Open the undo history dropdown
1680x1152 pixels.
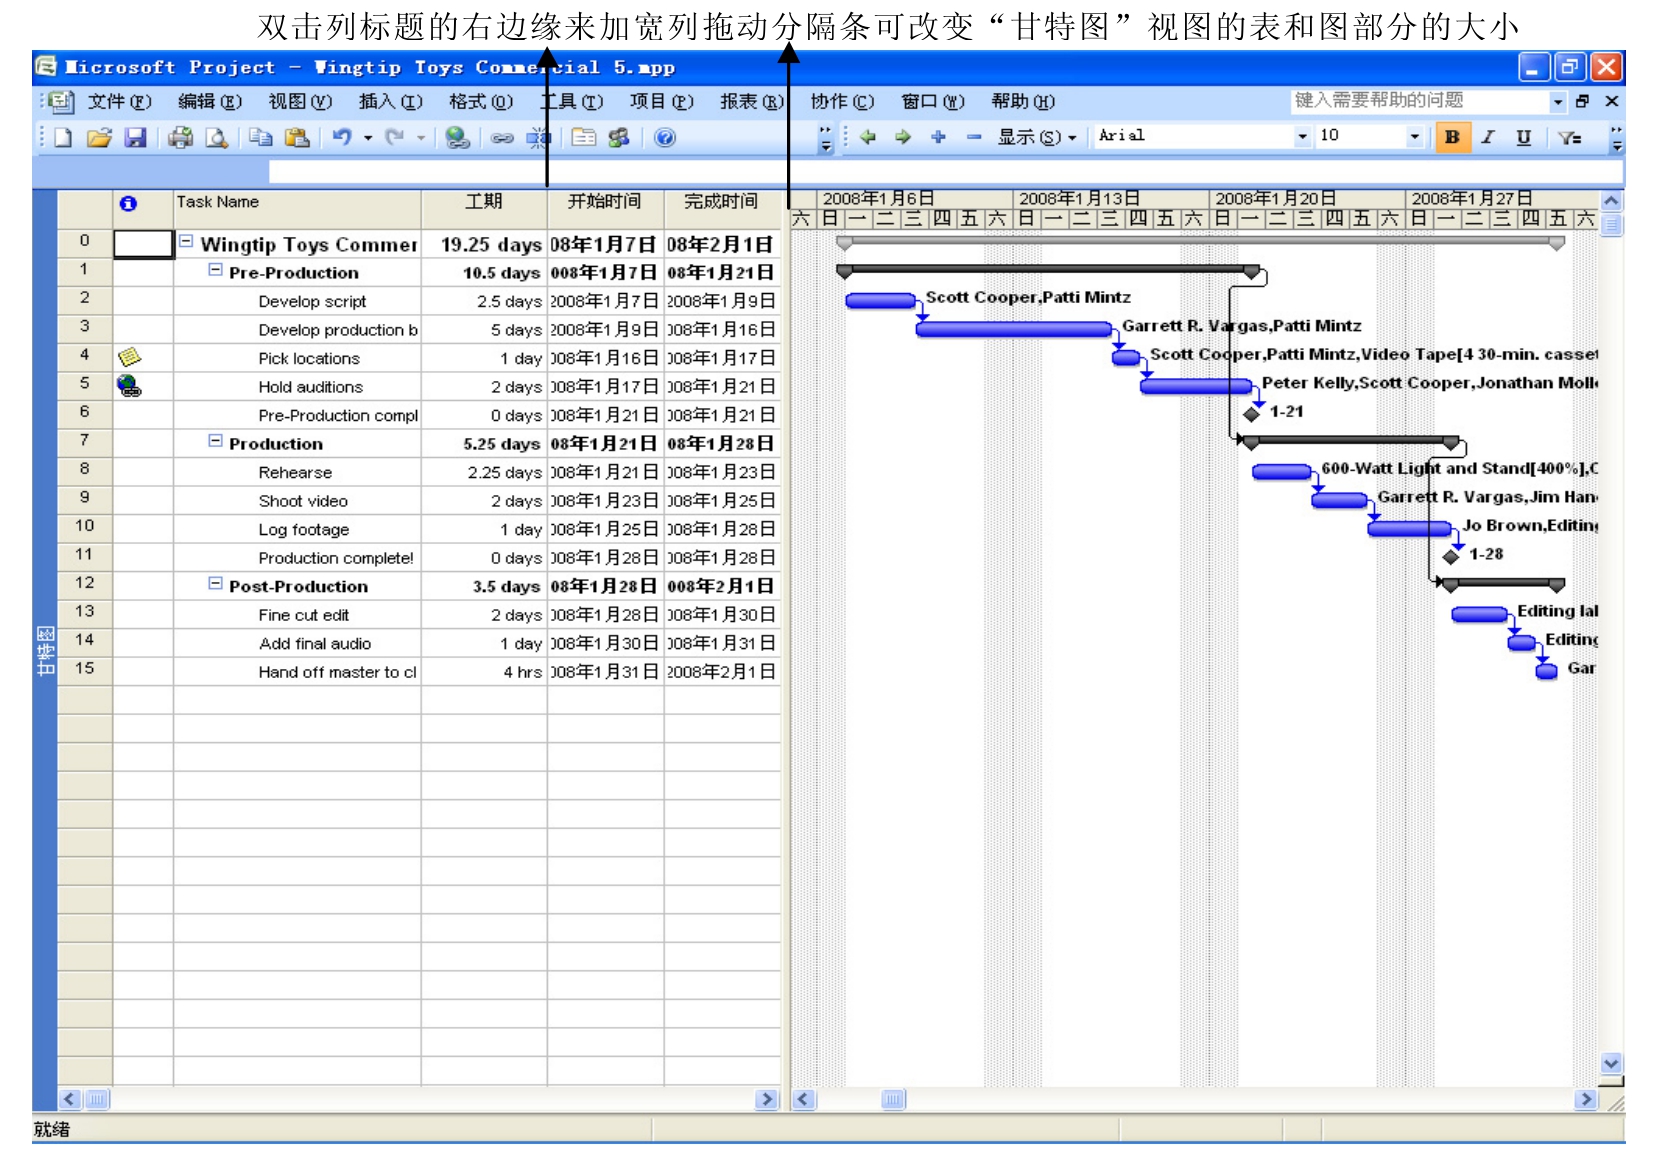coord(368,138)
